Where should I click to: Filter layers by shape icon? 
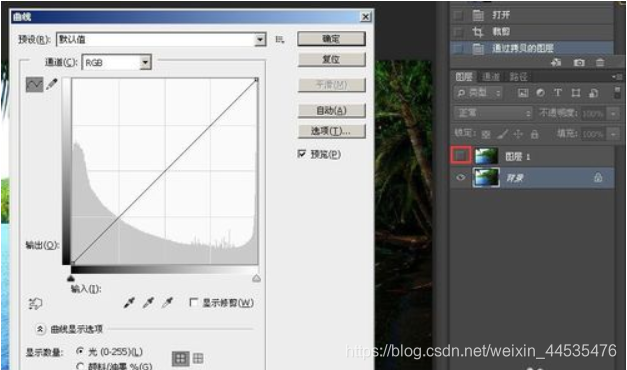tap(576, 93)
